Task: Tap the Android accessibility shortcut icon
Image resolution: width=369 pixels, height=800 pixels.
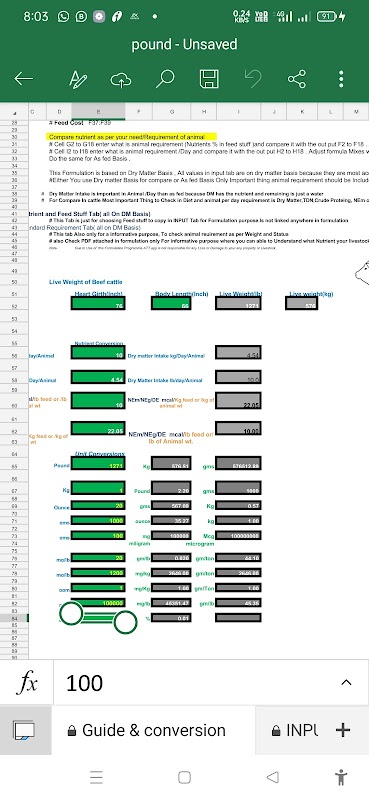Action: click(341, 778)
